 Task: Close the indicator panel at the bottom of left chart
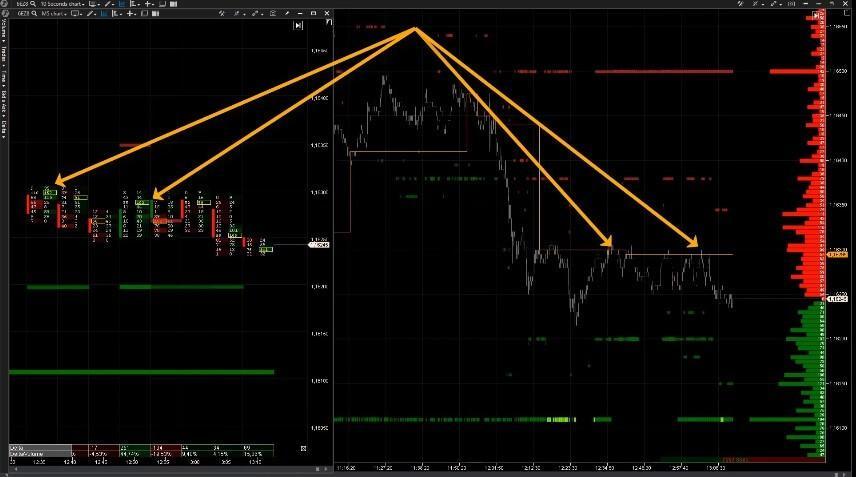[x=303, y=450]
